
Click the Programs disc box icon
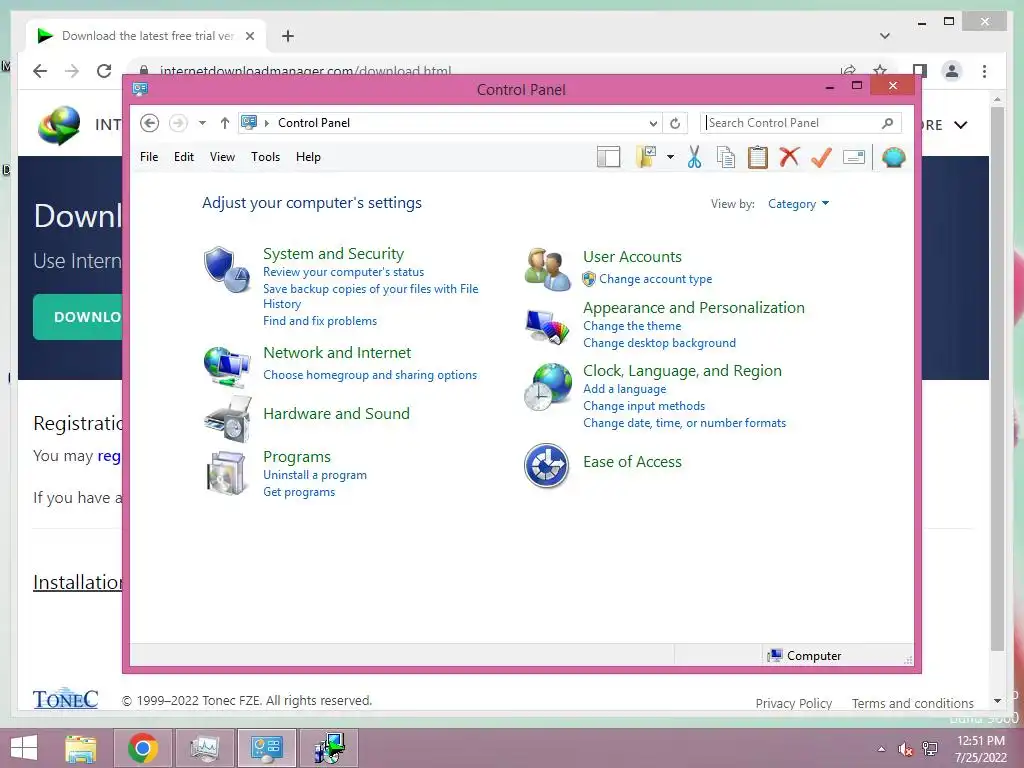pyautogui.click(x=226, y=473)
